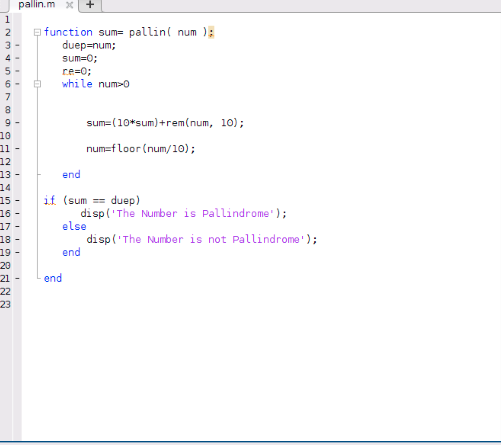Click the 'end' closing the while loop

(x=71, y=175)
